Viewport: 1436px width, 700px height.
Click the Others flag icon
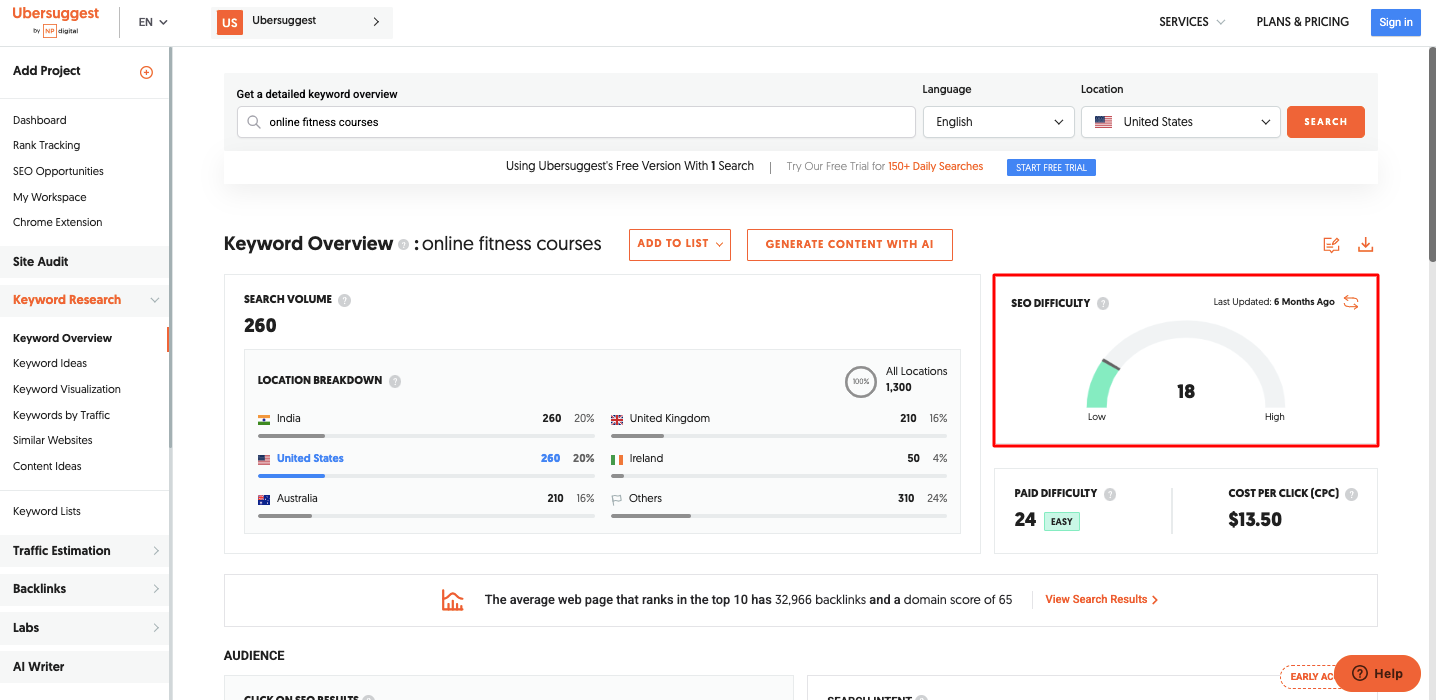617,499
